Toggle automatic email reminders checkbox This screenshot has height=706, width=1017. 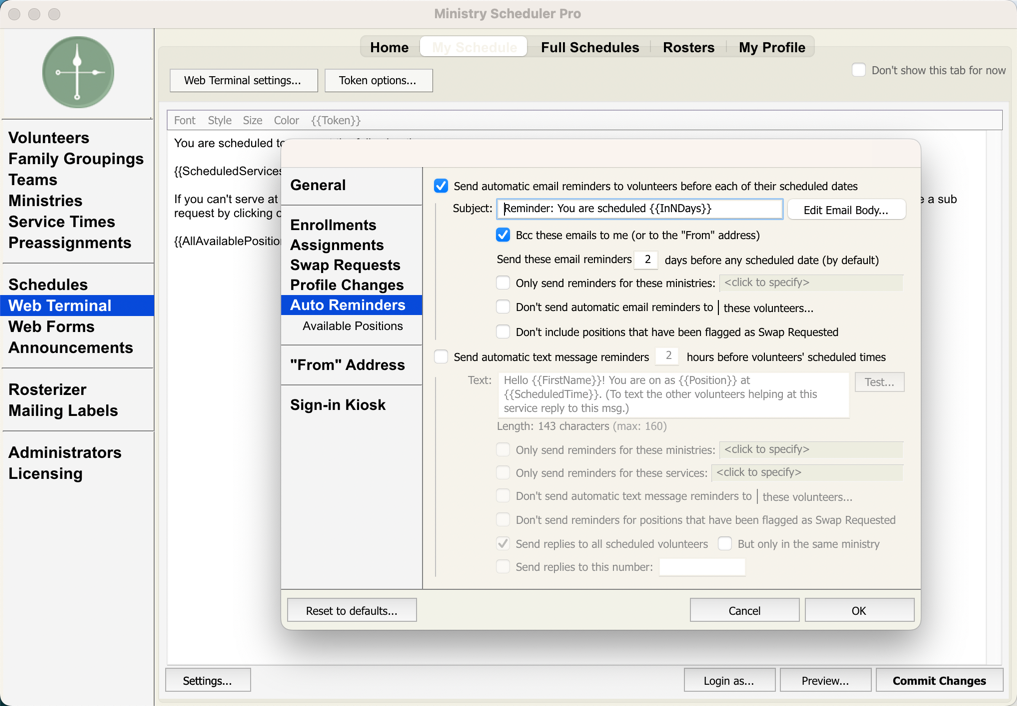pos(441,186)
